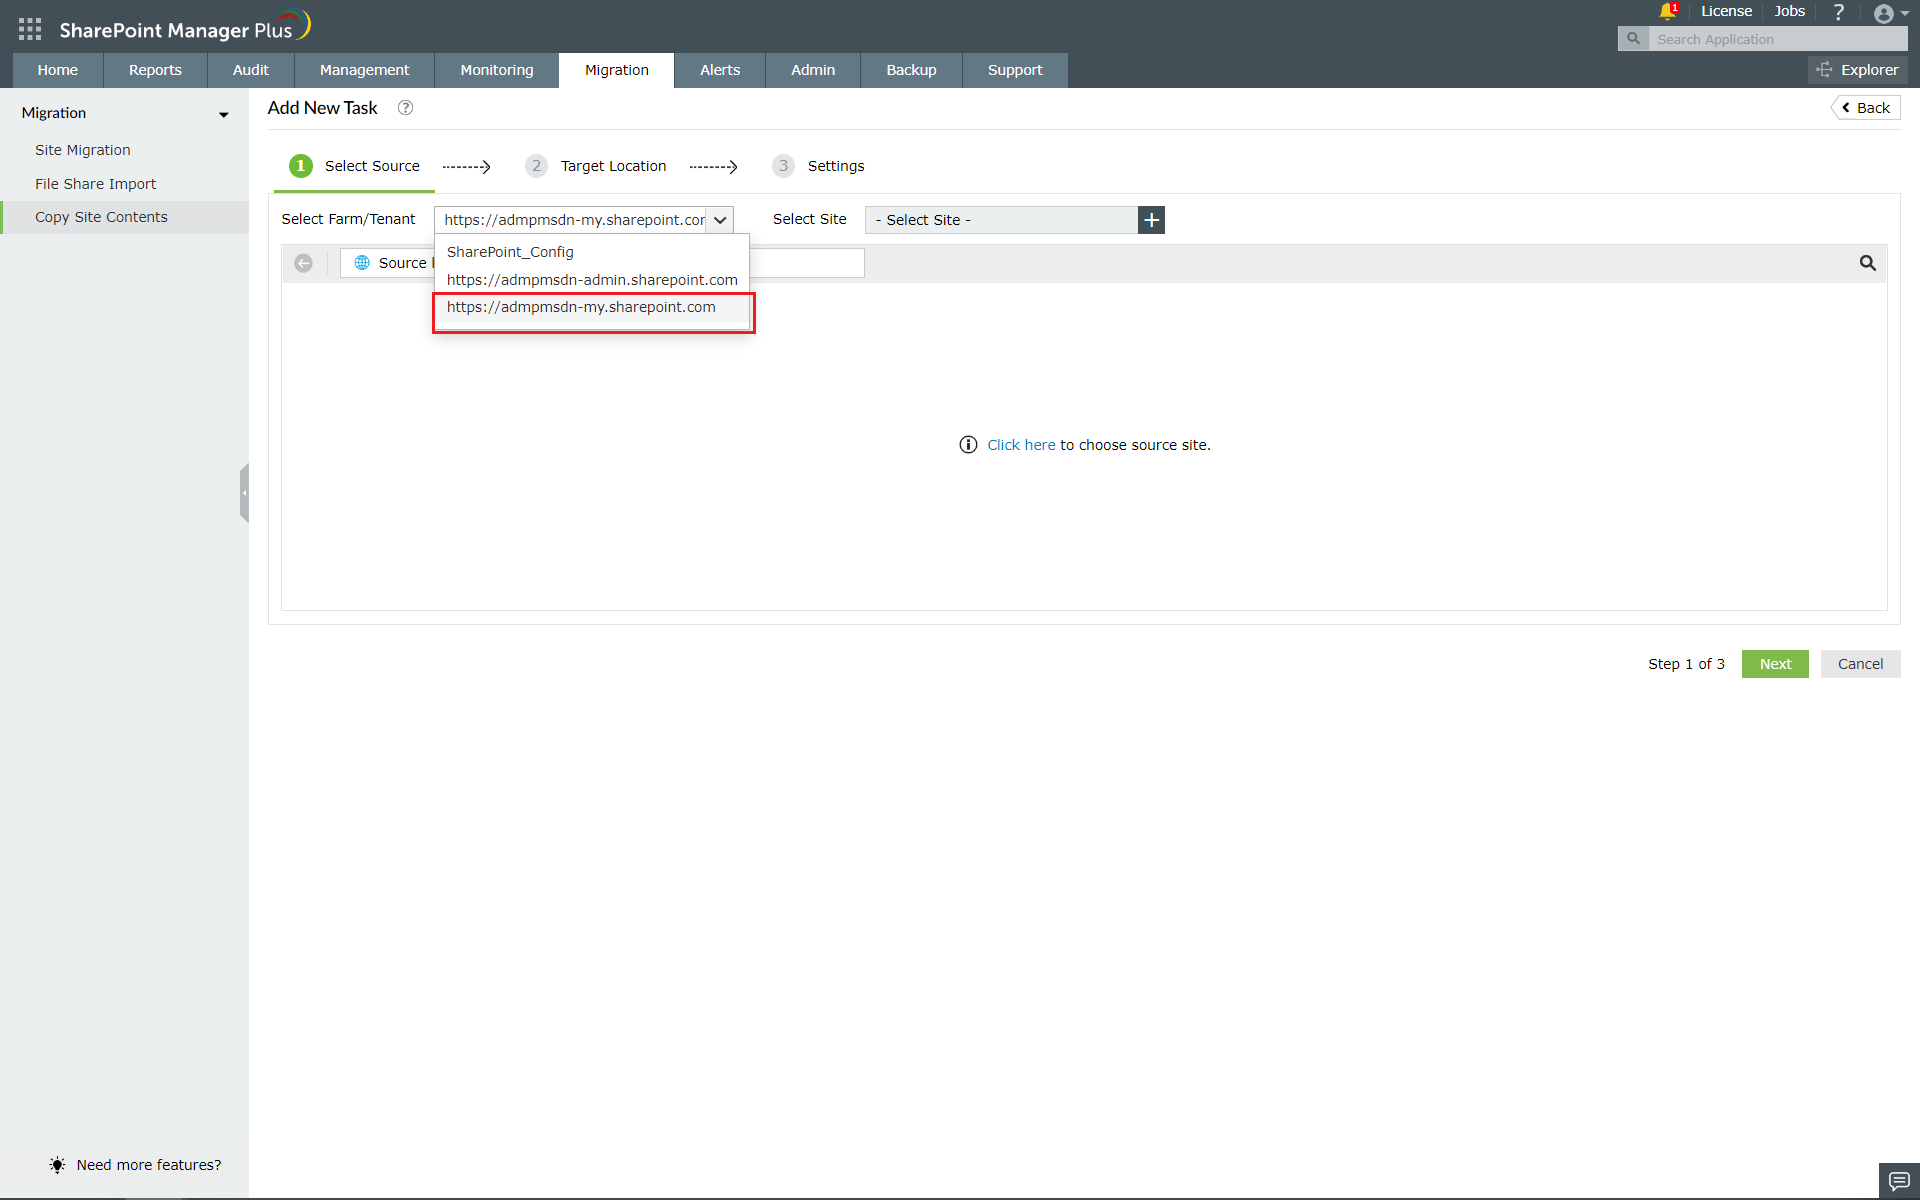Switch to the Reports tab

(155, 70)
